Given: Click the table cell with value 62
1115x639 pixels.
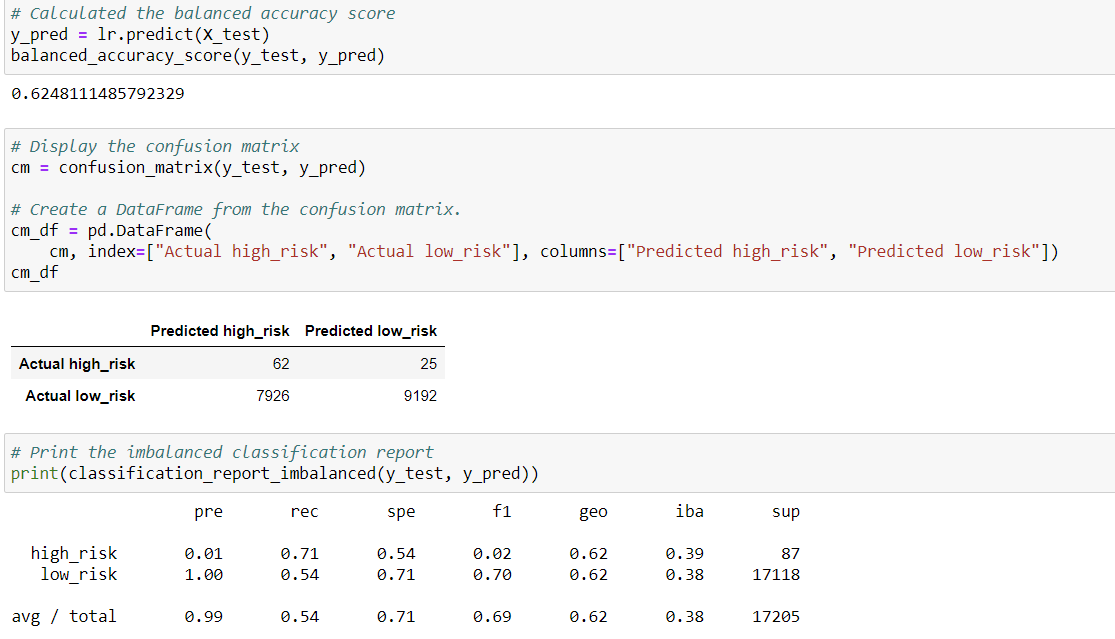Looking at the screenshot, I should click(281, 364).
